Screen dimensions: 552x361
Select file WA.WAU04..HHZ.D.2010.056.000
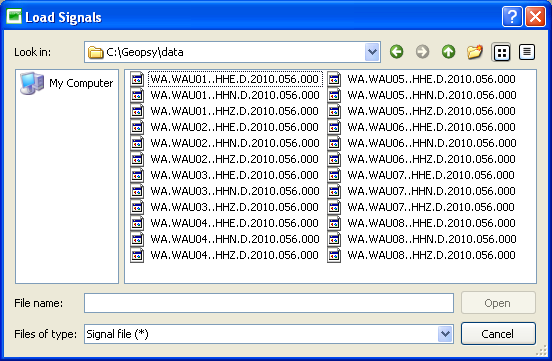tap(235, 255)
